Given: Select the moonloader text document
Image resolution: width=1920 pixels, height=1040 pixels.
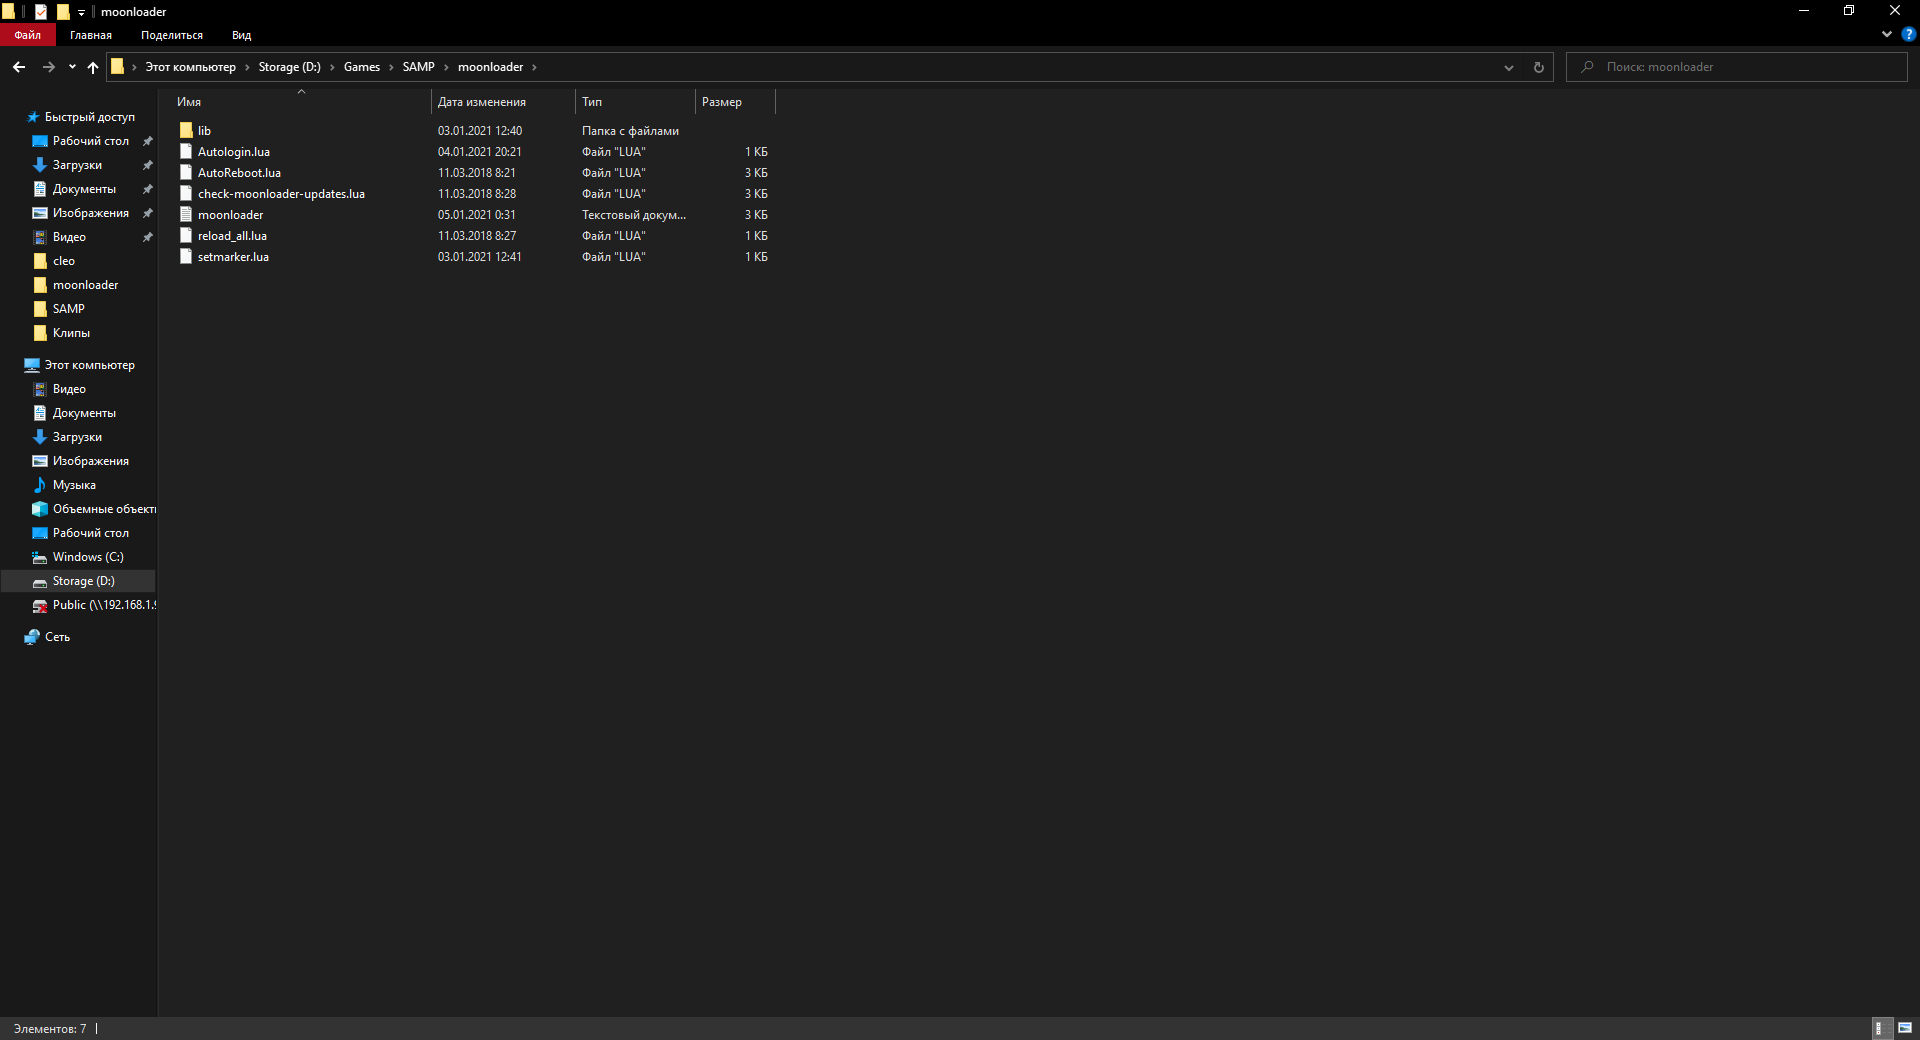Looking at the screenshot, I should pyautogui.click(x=230, y=215).
